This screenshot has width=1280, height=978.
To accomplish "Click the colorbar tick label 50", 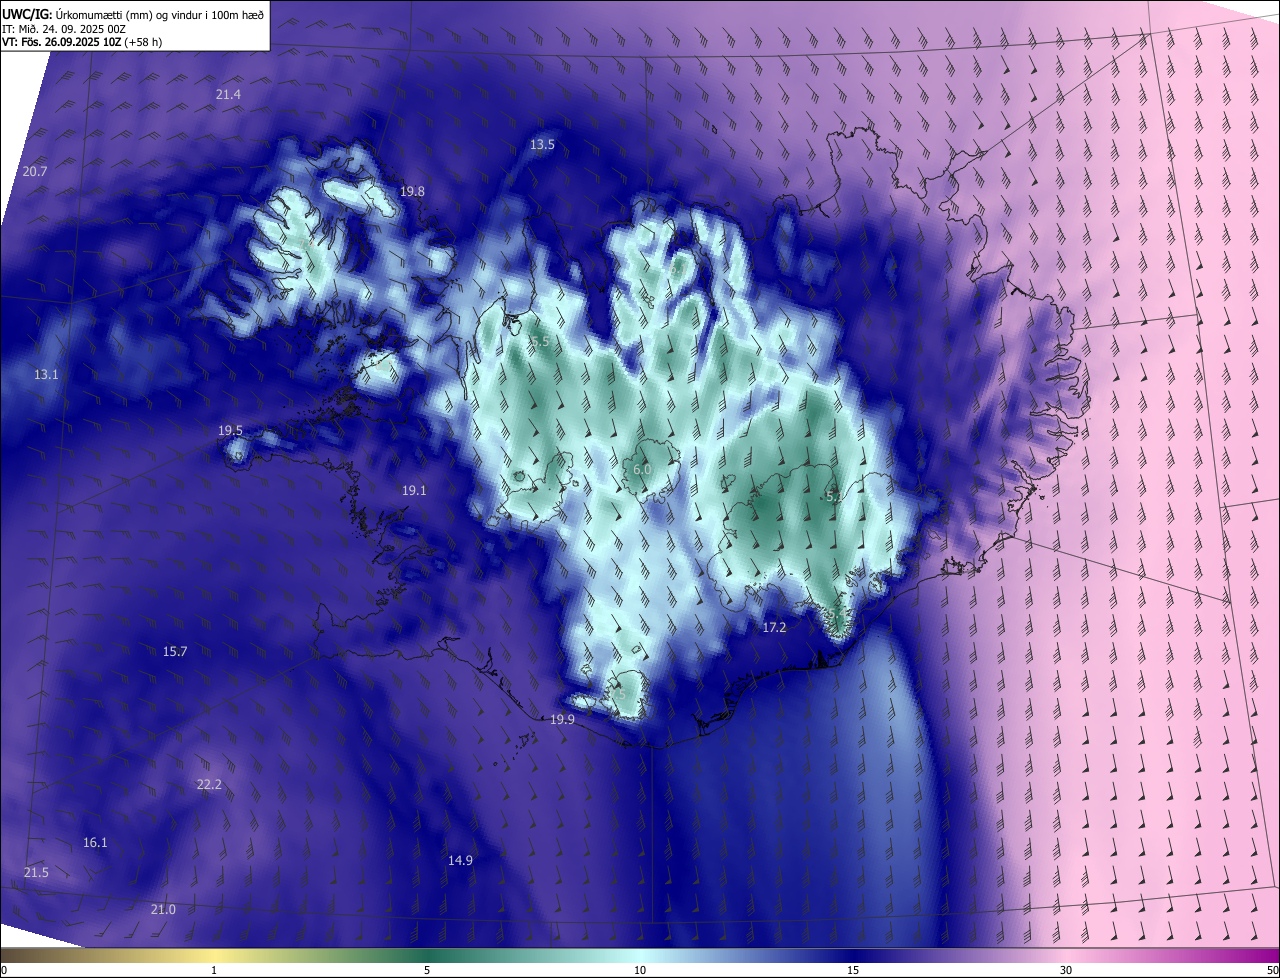I will (1272, 970).
